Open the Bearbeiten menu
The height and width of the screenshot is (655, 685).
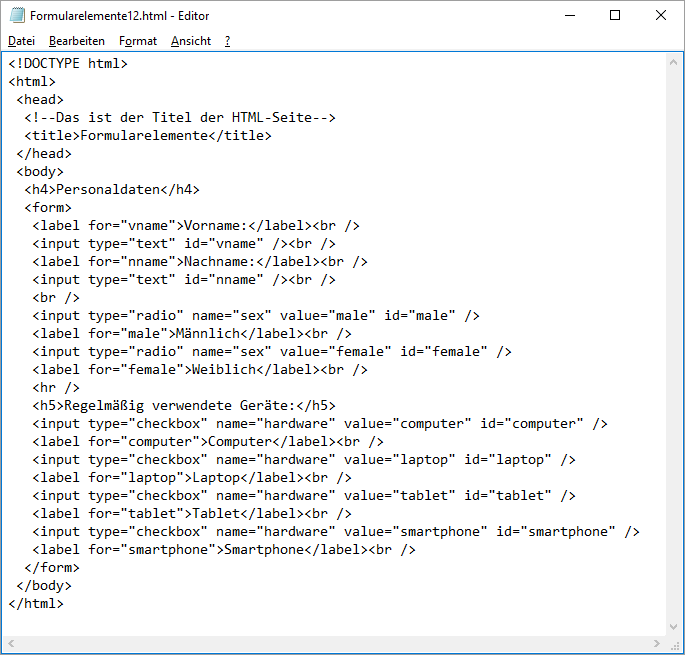77,41
